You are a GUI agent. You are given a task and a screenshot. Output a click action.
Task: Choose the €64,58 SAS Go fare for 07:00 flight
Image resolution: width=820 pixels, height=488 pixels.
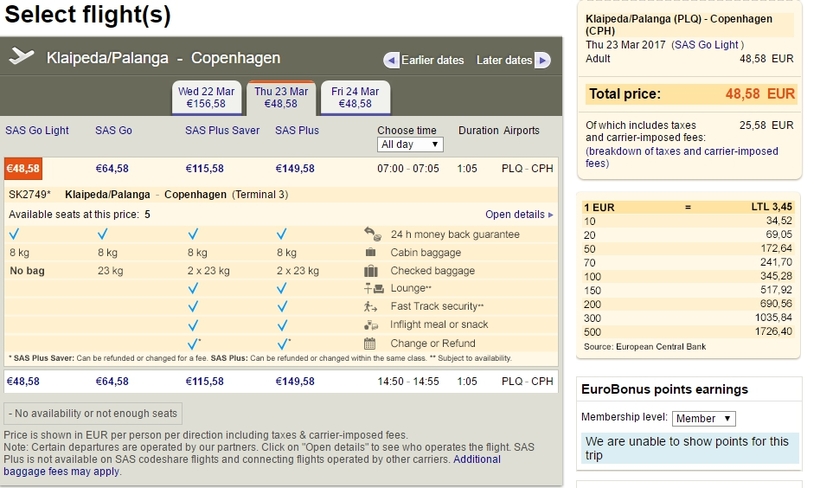112,169
